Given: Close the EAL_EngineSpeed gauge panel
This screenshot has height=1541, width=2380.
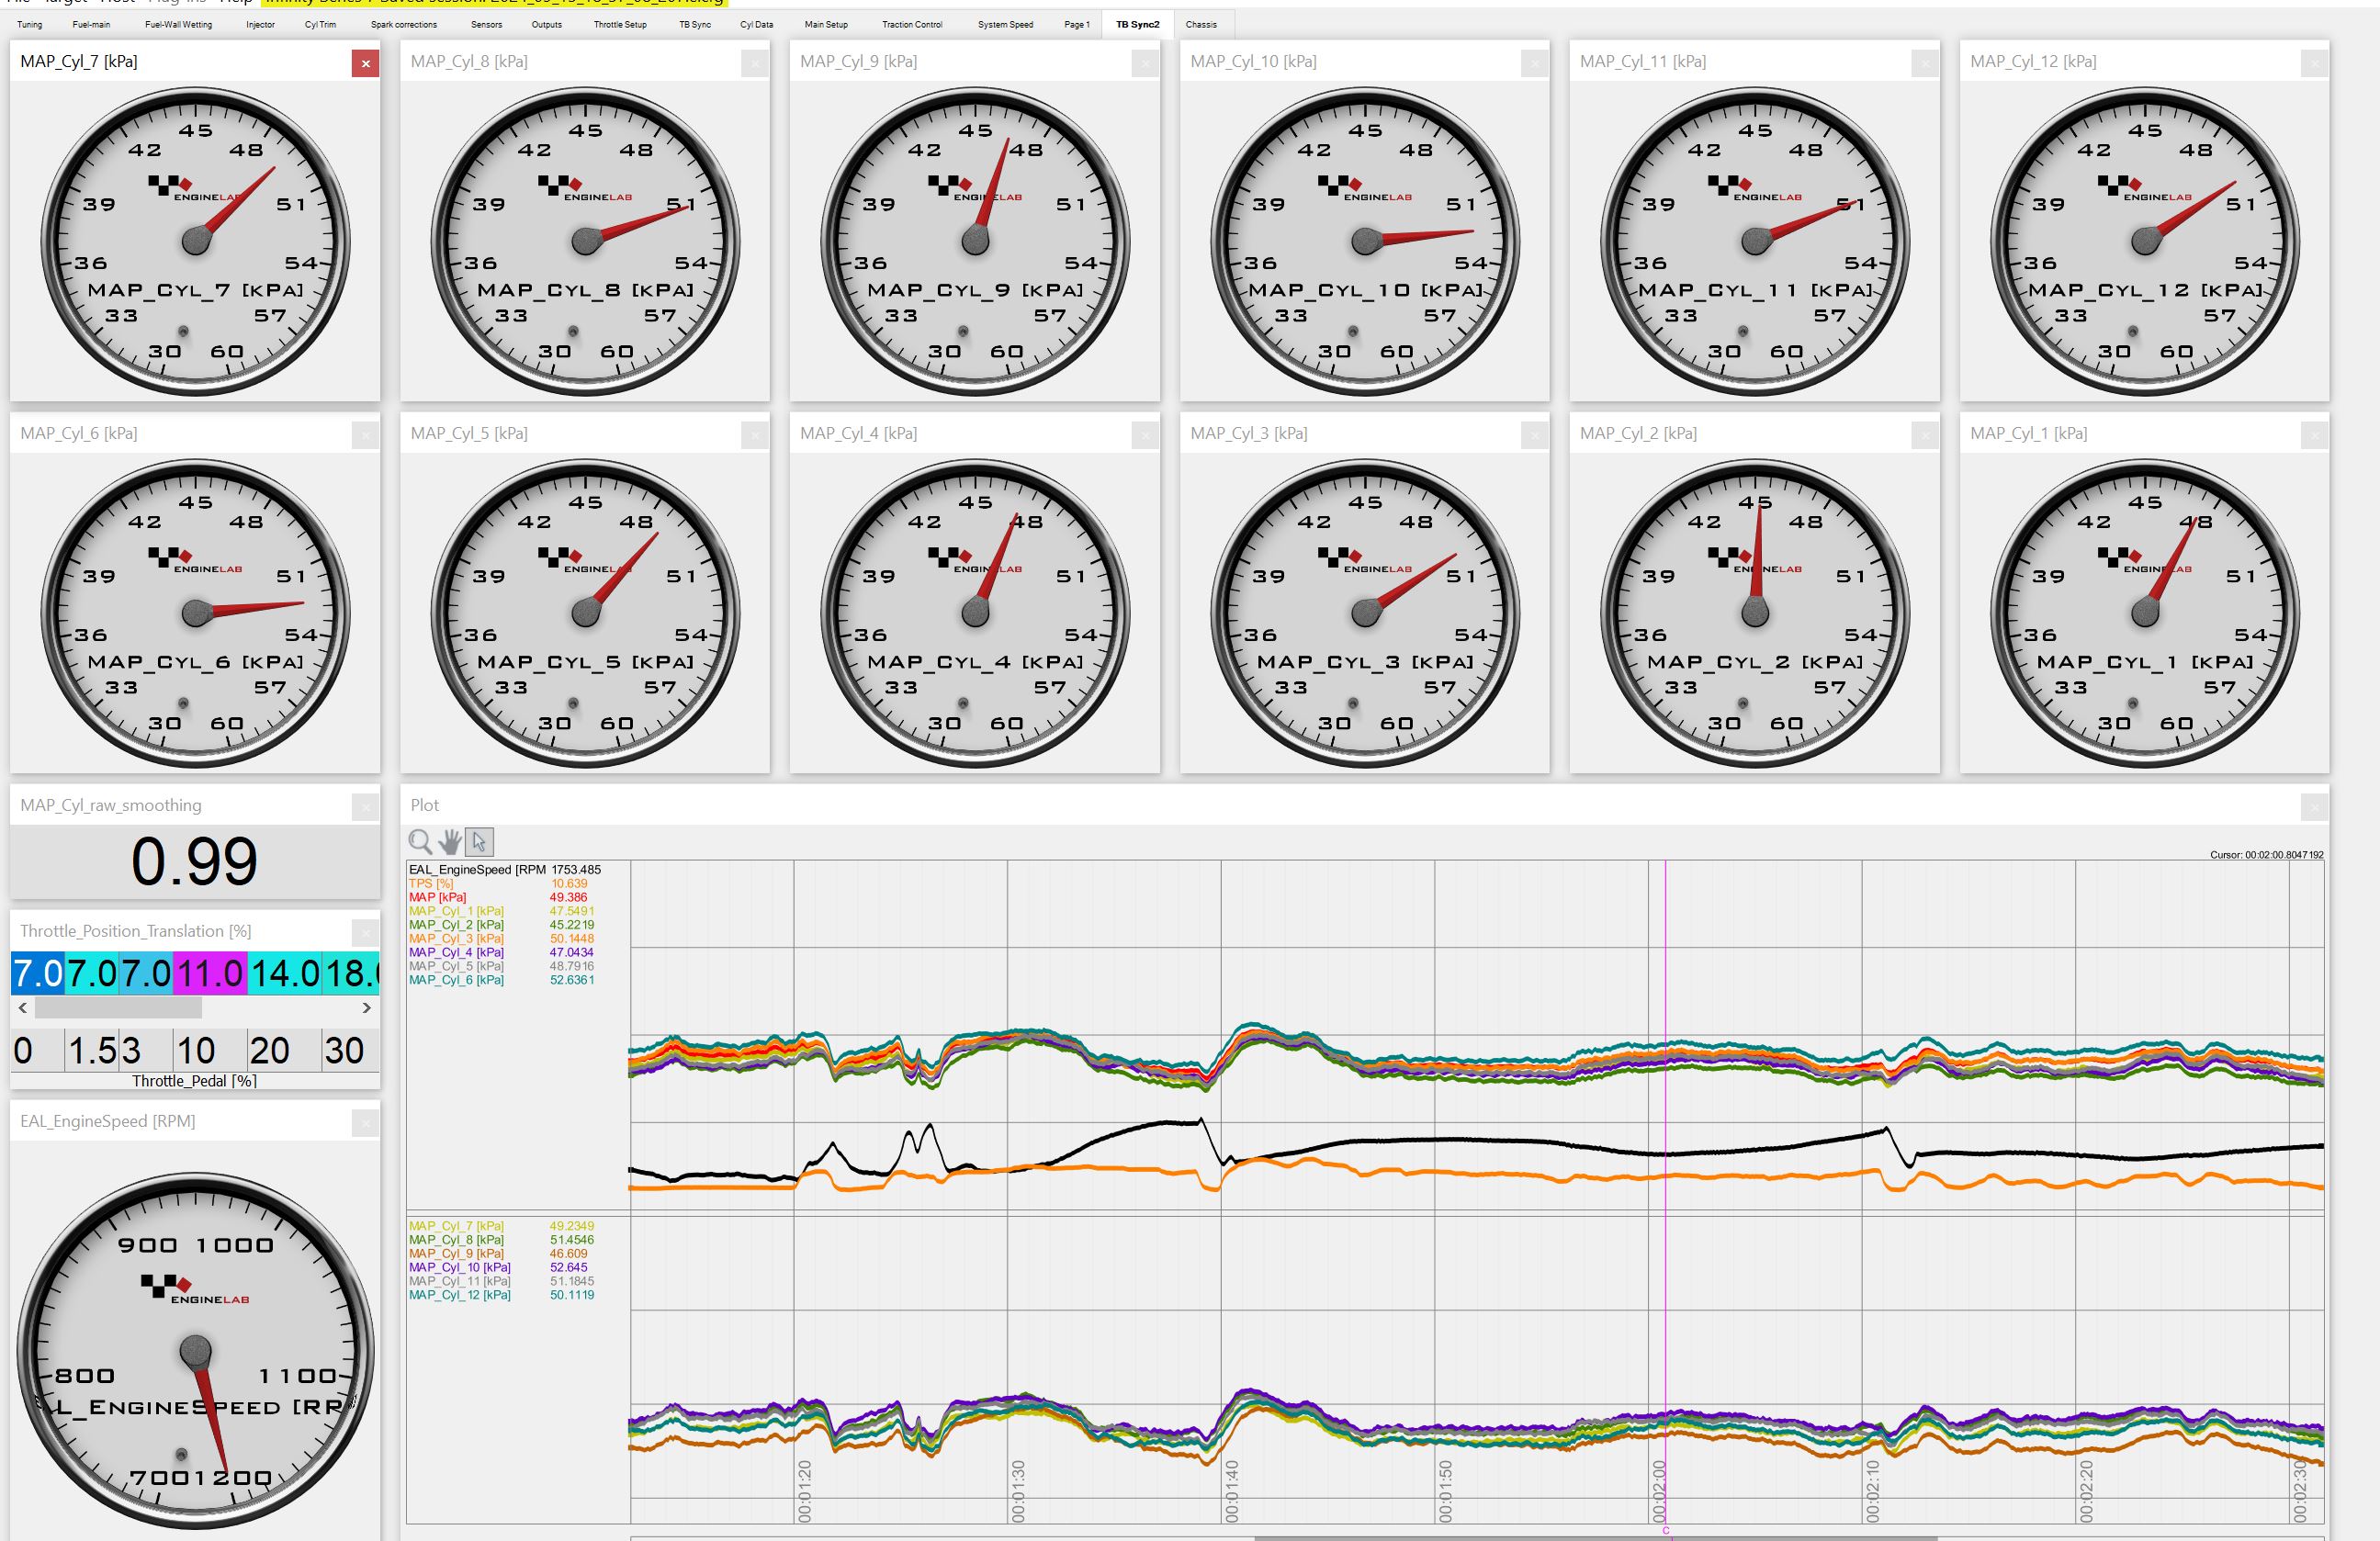Looking at the screenshot, I should tap(365, 1123).
